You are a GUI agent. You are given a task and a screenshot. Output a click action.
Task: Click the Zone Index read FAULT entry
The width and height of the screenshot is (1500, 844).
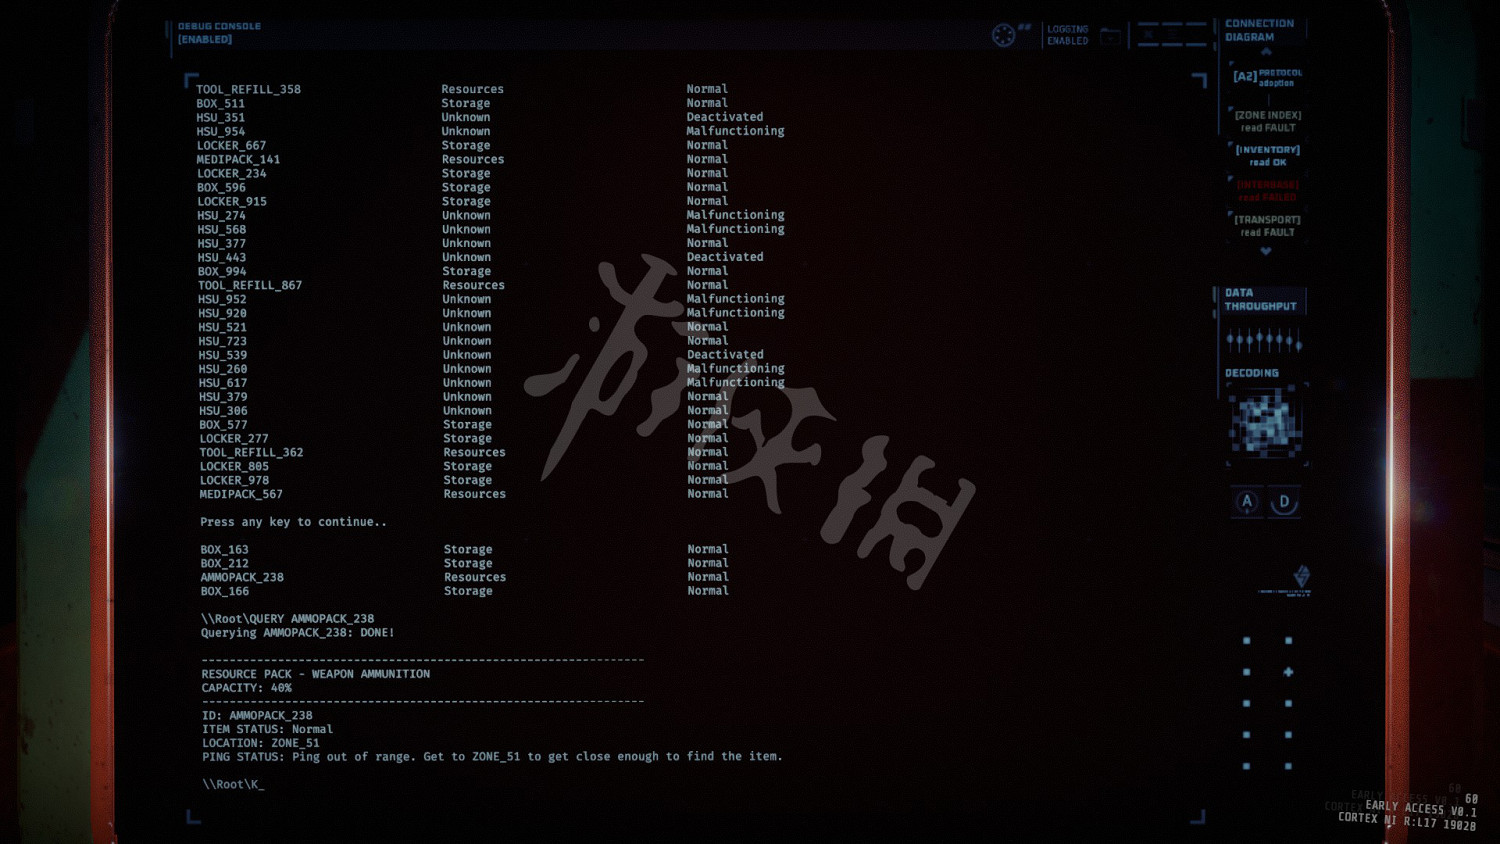1267,121
